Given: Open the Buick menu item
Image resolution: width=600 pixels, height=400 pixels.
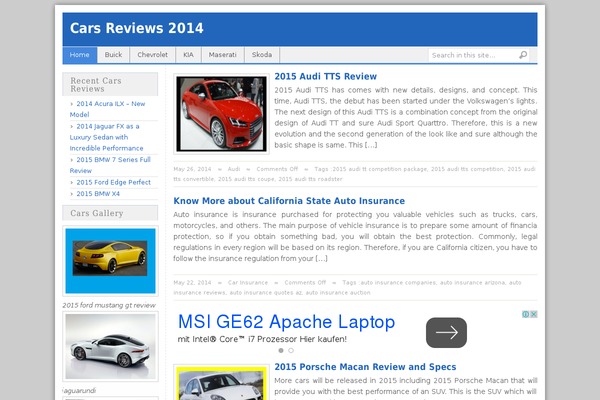Looking at the screenshot, I should click(113, 55).
